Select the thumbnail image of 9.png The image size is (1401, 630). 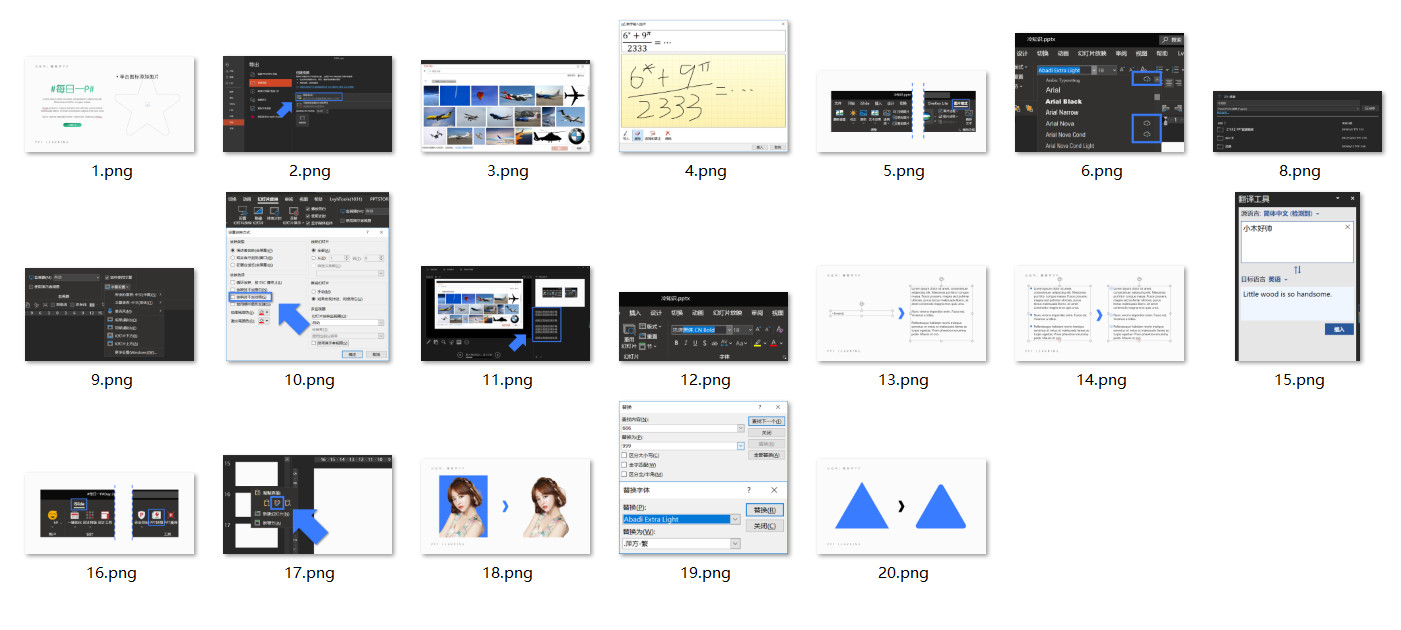110,314
